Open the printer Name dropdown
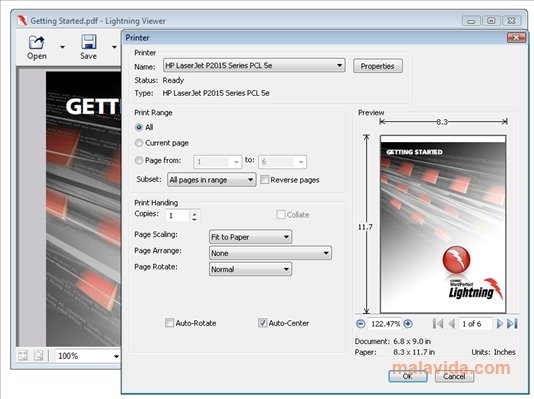The width and height of the screenshot is (534, 399). click(x=254, y=65)
